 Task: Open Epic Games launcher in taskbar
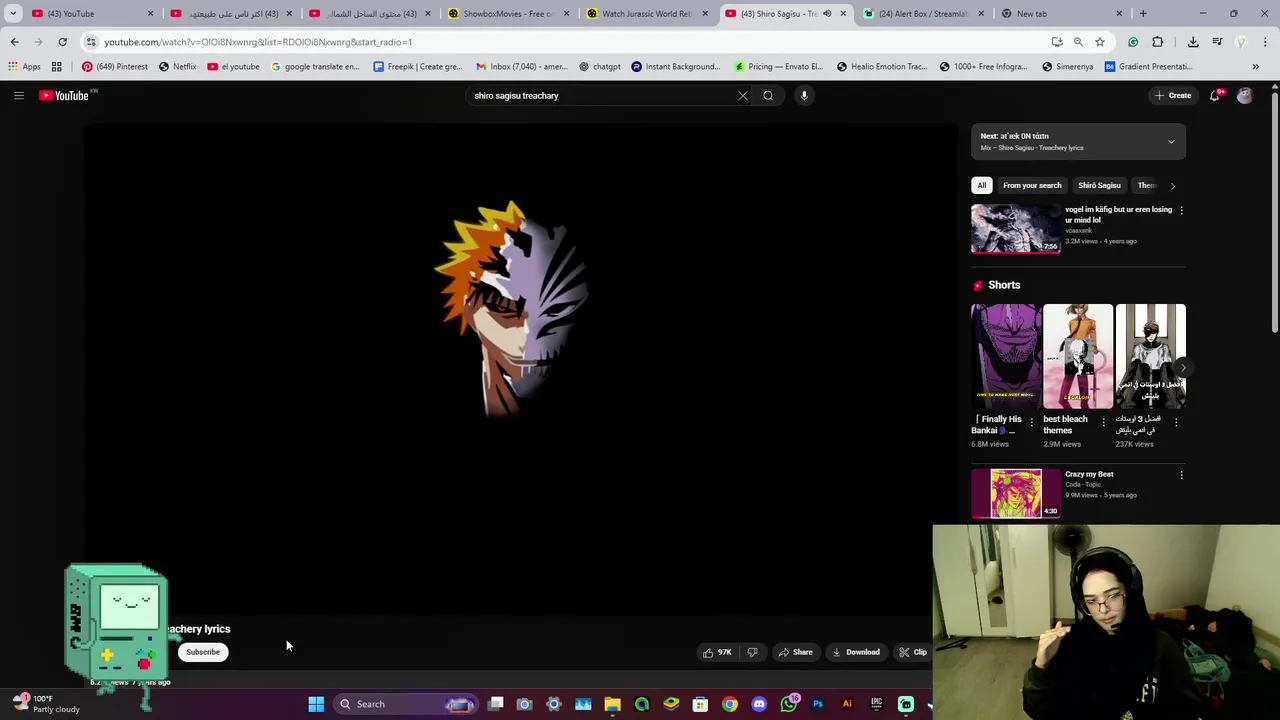[x=876, y=704]
